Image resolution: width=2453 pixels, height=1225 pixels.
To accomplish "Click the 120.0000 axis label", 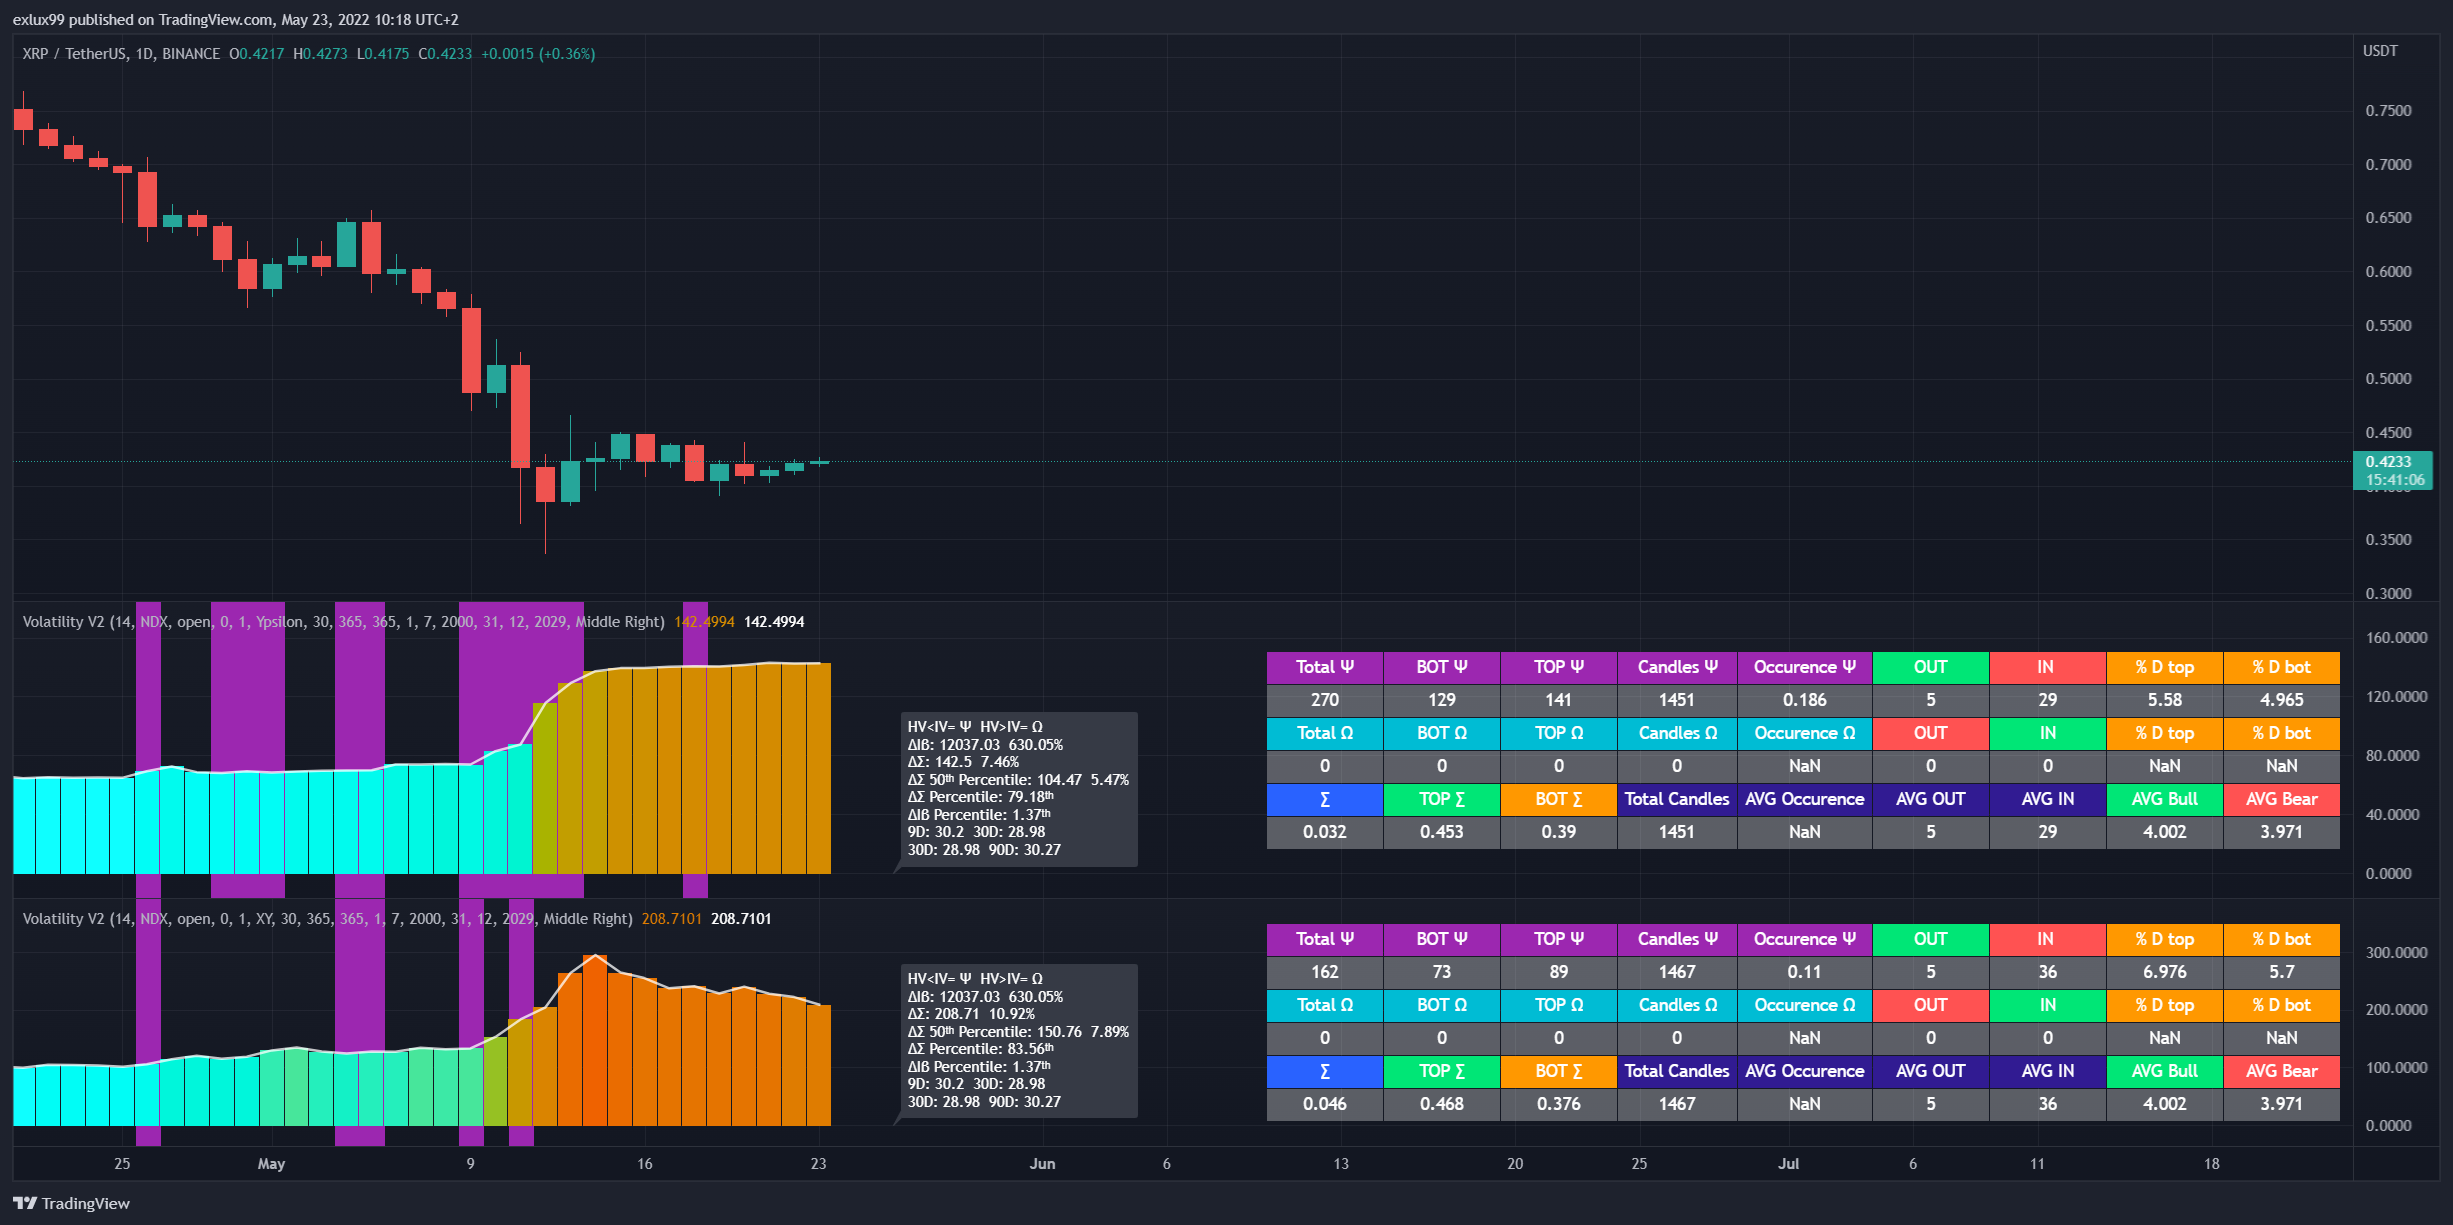I will pyautogui.click(x=2396, y=697).
